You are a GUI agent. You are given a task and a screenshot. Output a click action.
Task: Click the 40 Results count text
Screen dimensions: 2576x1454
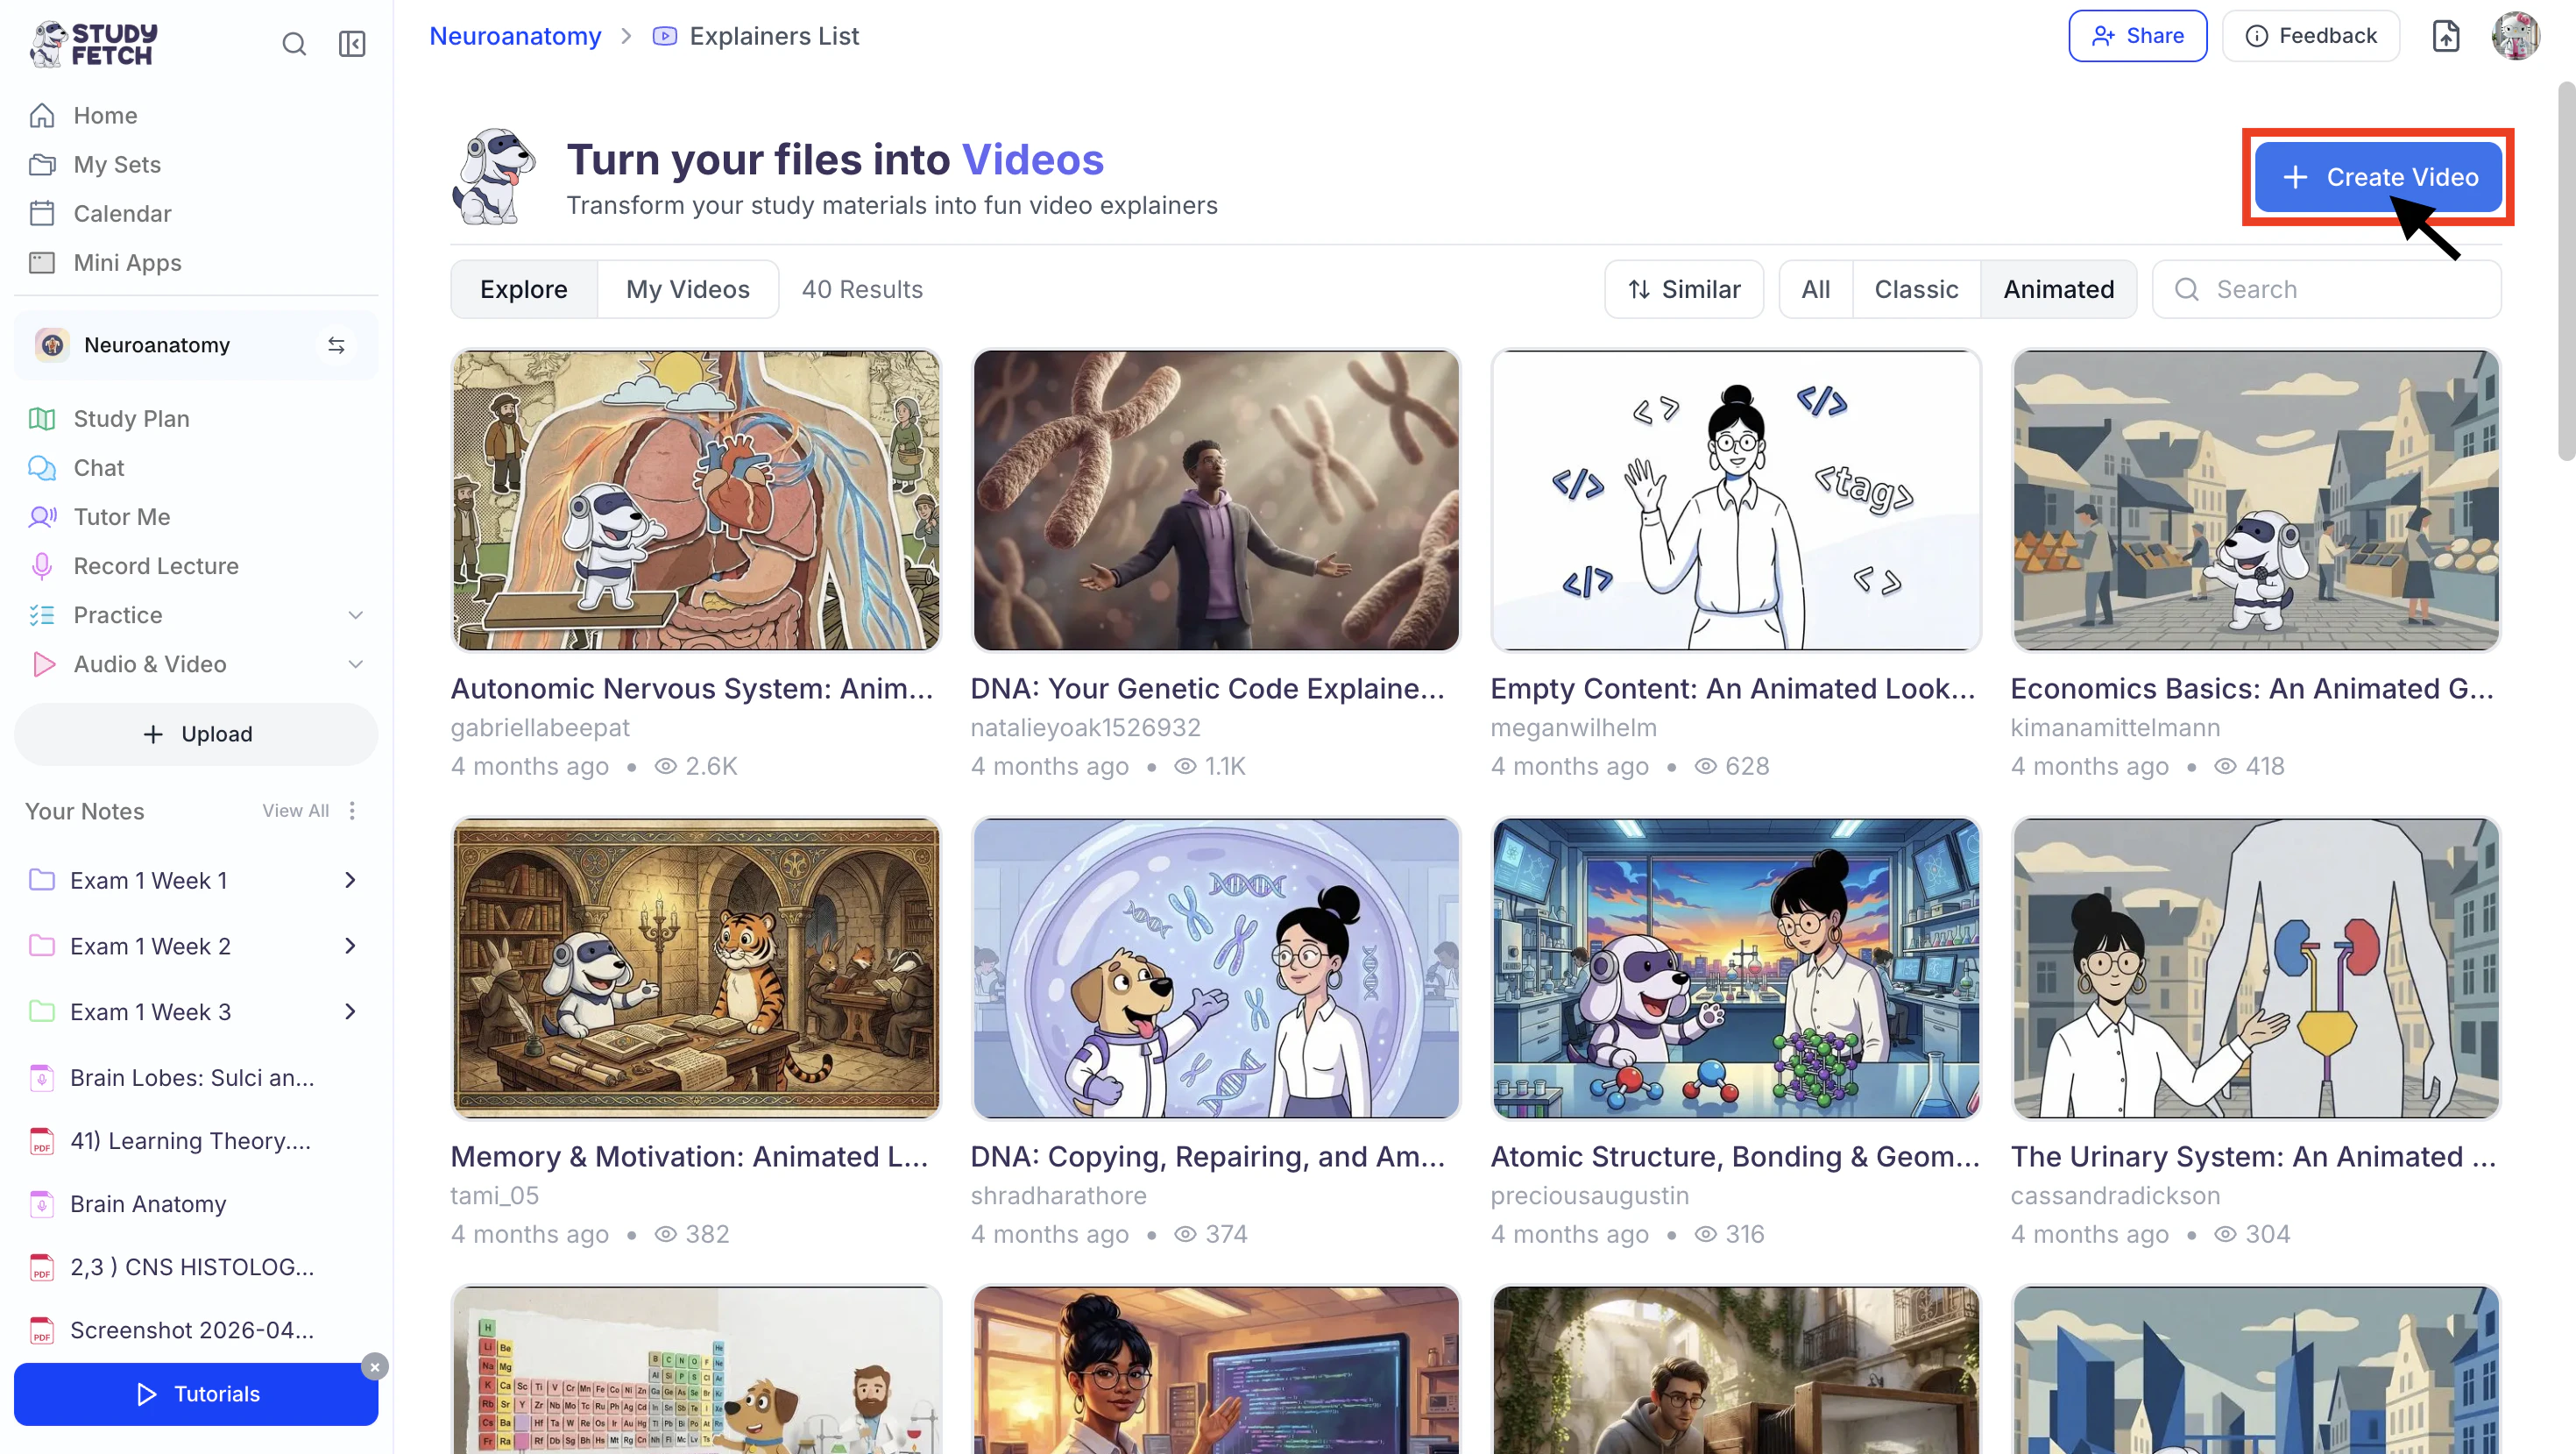click(x=862, y=289)
